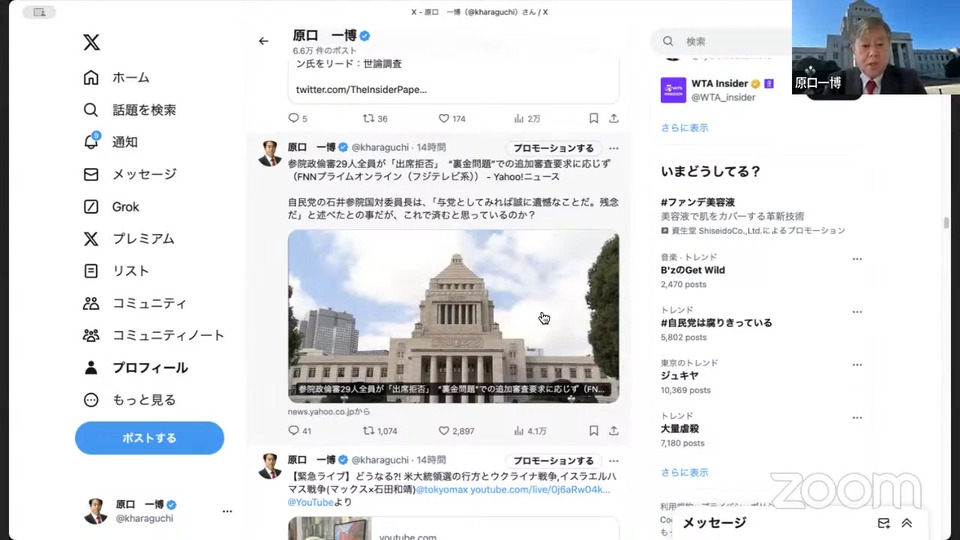The height and width of the screenshot is (540, 960).
Task: Click the account profile at sidebar bottom
Action: [158, 511]
